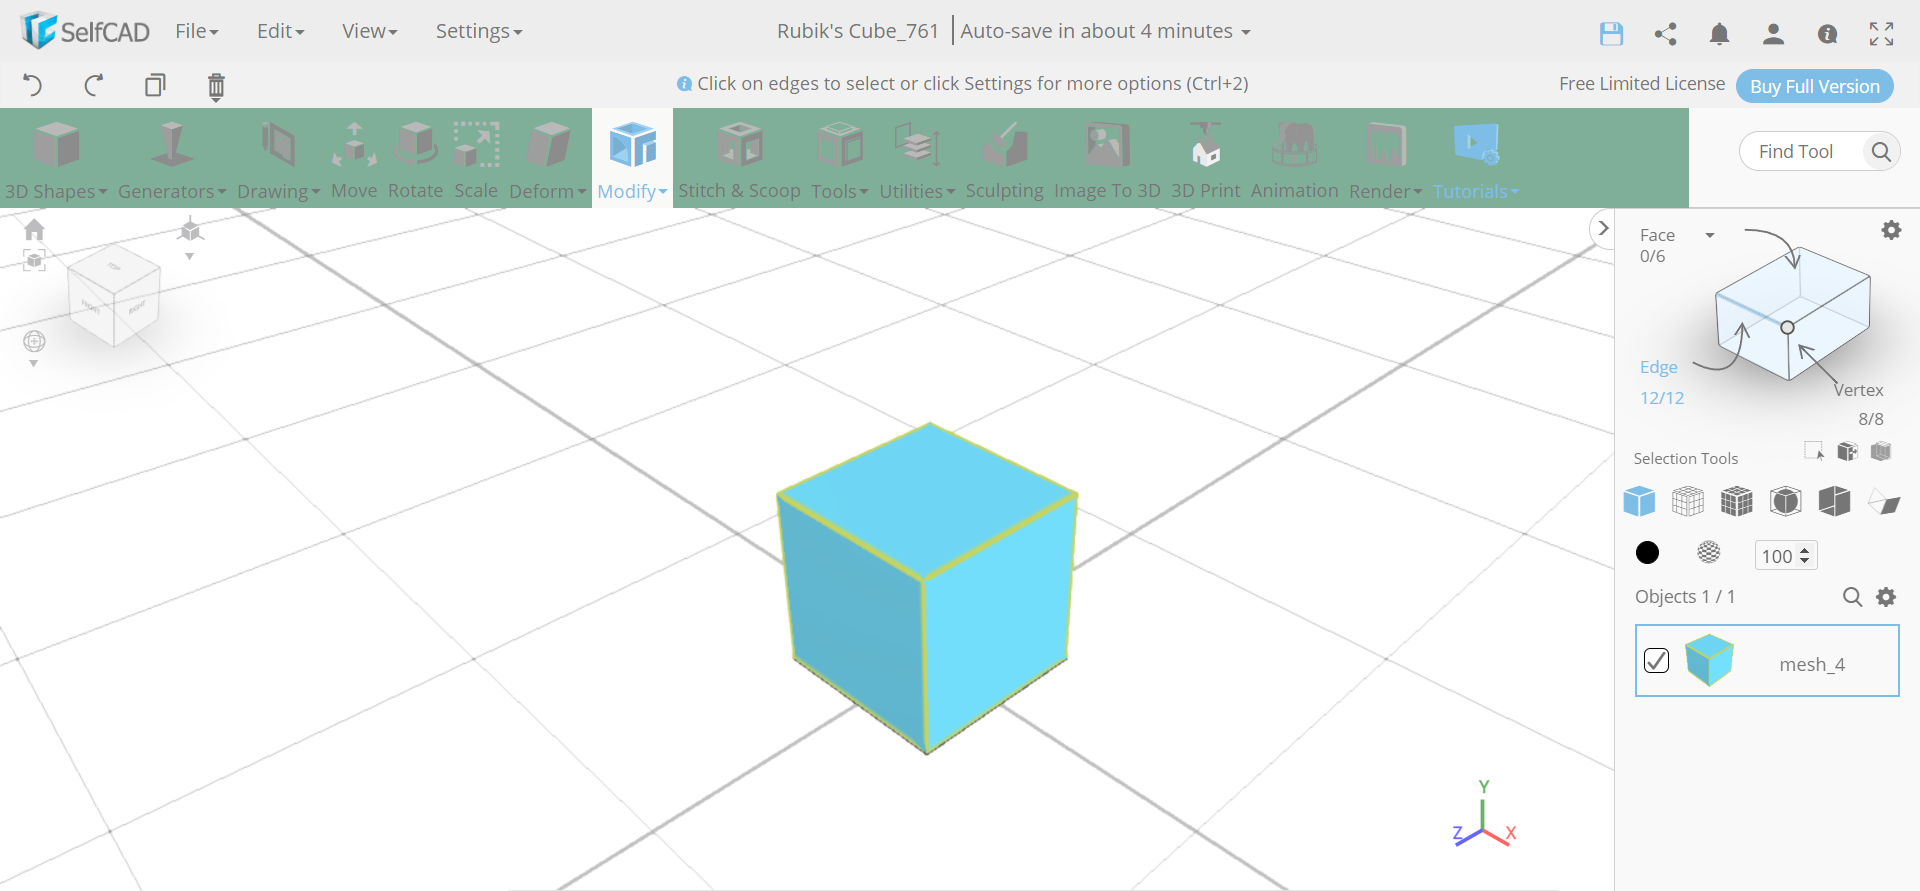Screen dimensions: 1920x891
Task: Select the Scale tool
Action: [476, 160]
